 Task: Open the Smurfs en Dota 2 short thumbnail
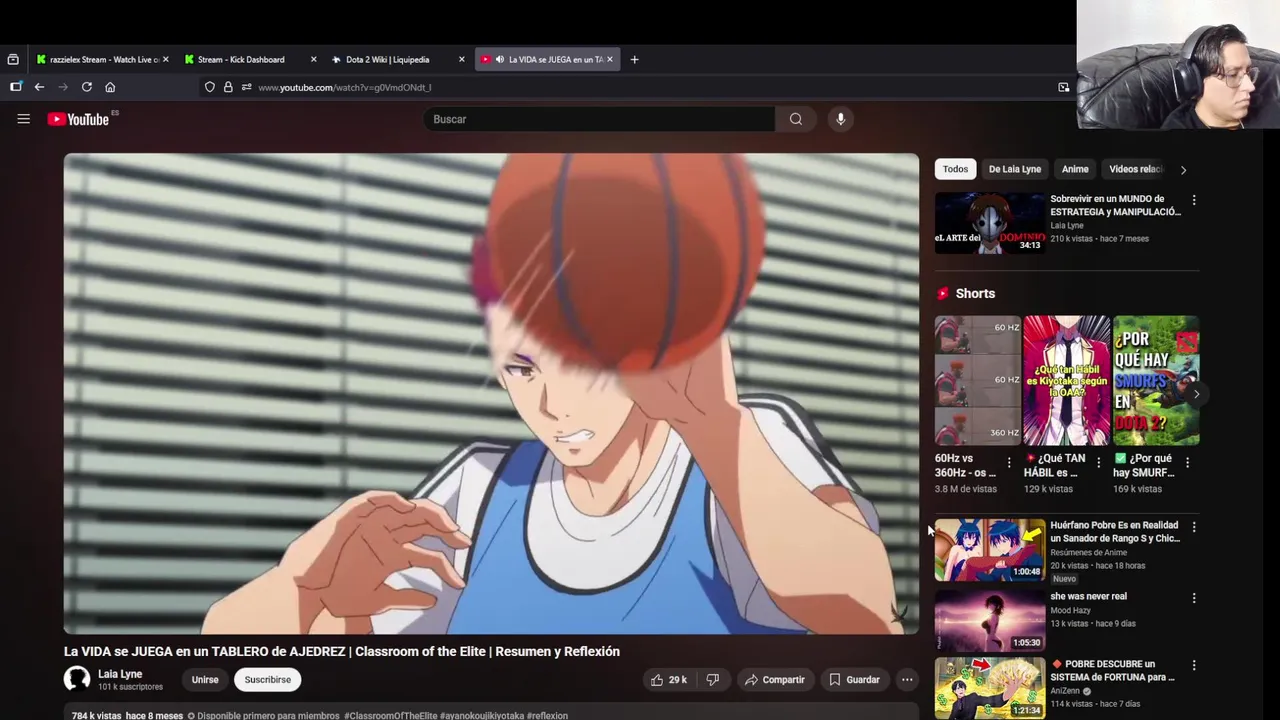1156,380
